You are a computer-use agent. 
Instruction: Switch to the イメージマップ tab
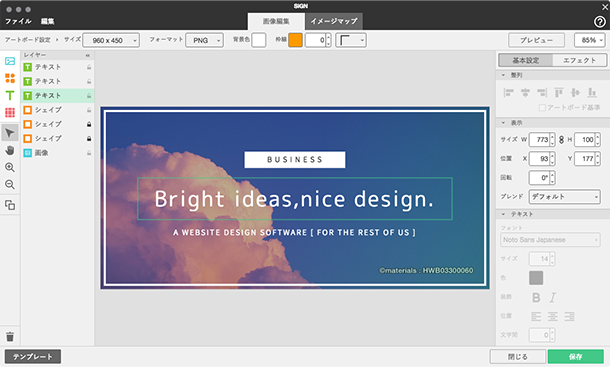tap(334, 21)
